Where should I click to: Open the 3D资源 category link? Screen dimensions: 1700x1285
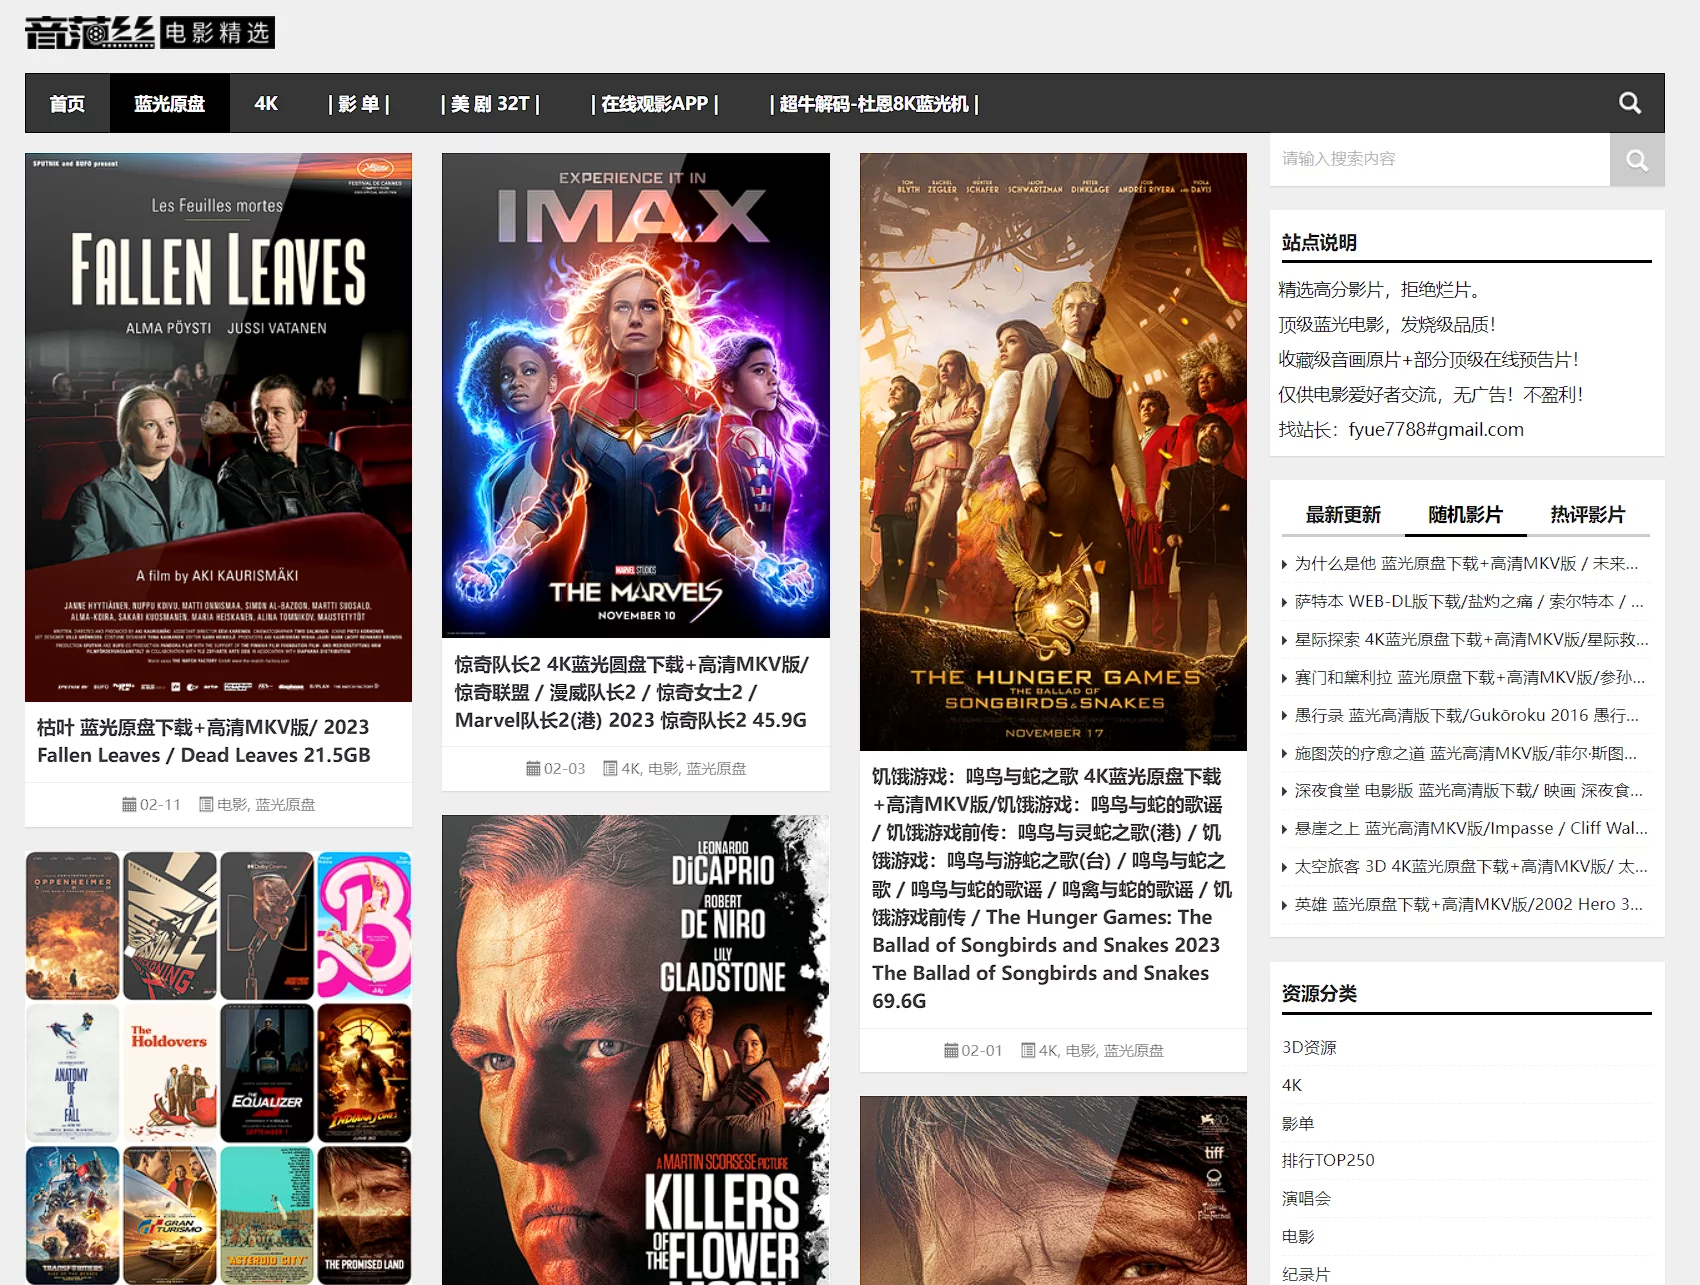[1309, 1047]
